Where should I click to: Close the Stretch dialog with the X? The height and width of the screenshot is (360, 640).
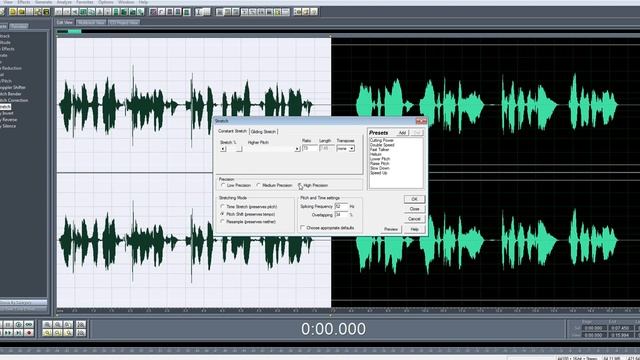pyautogui.click(x=421, y=121)
